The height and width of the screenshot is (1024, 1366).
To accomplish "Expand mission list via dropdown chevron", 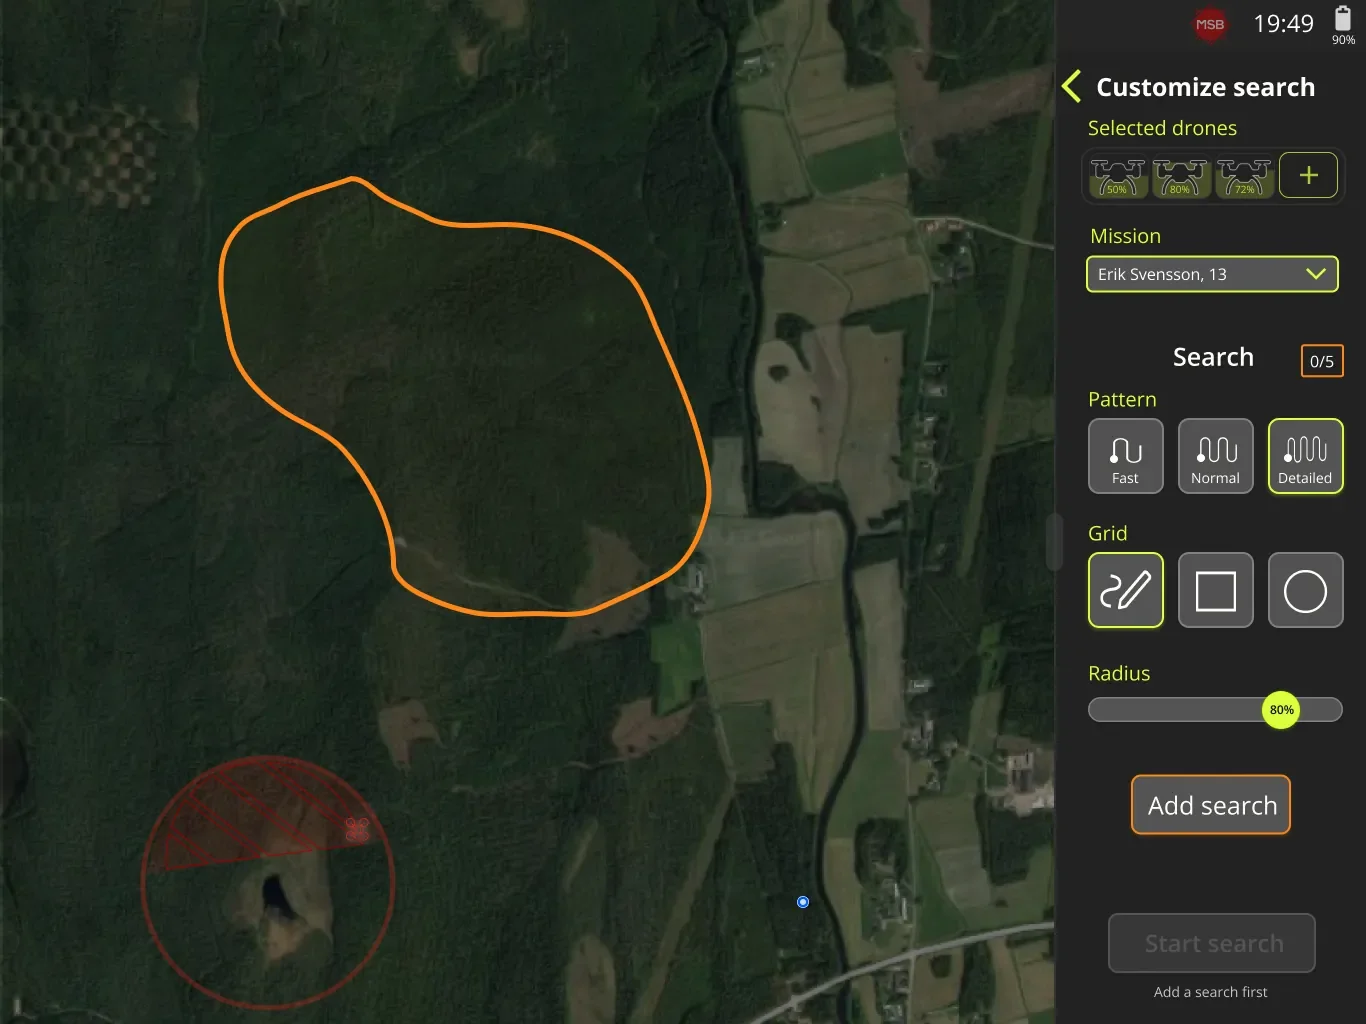I will pyautogui.click(x=1316, y=274).
